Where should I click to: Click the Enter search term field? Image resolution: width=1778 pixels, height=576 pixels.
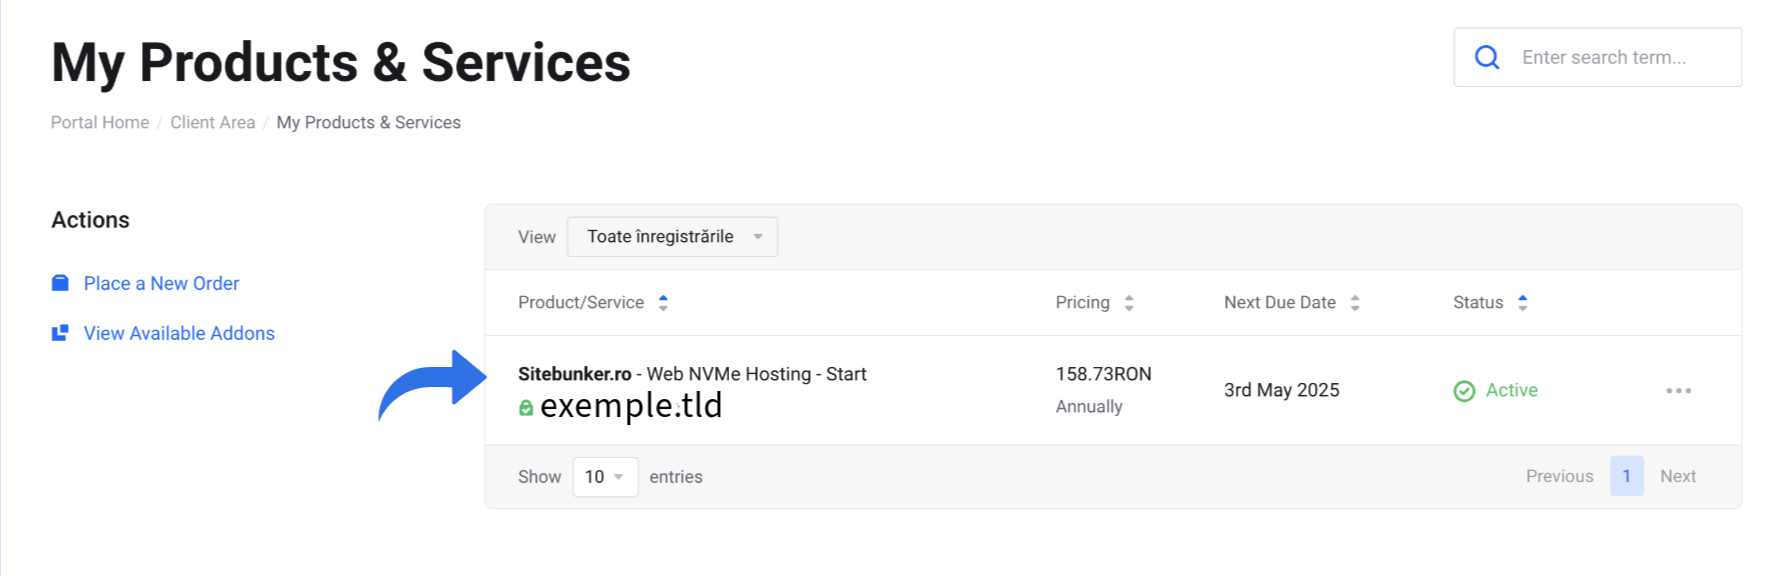[1598, 57]
